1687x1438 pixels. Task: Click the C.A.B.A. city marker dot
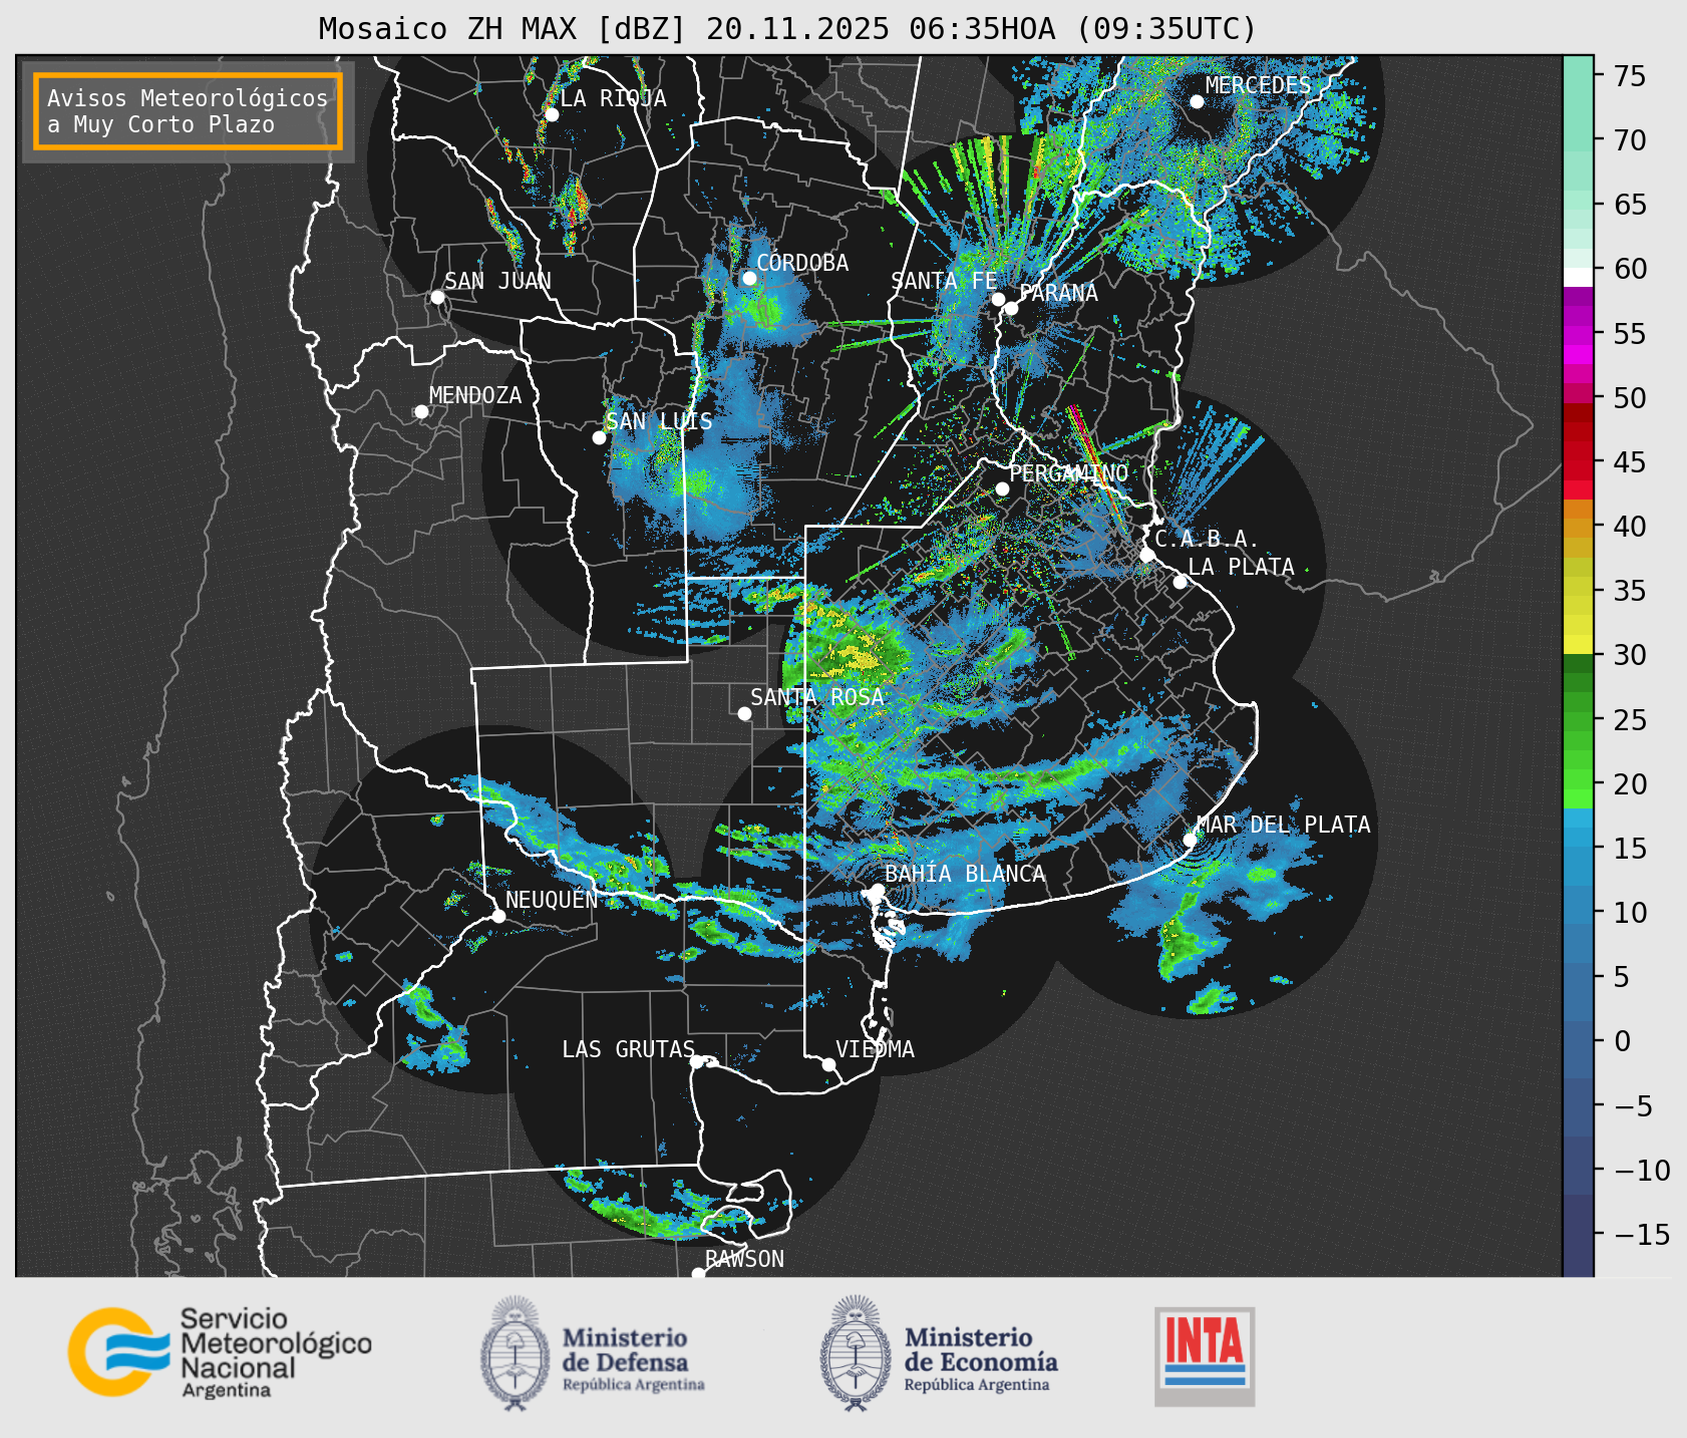pos(1147,555)
